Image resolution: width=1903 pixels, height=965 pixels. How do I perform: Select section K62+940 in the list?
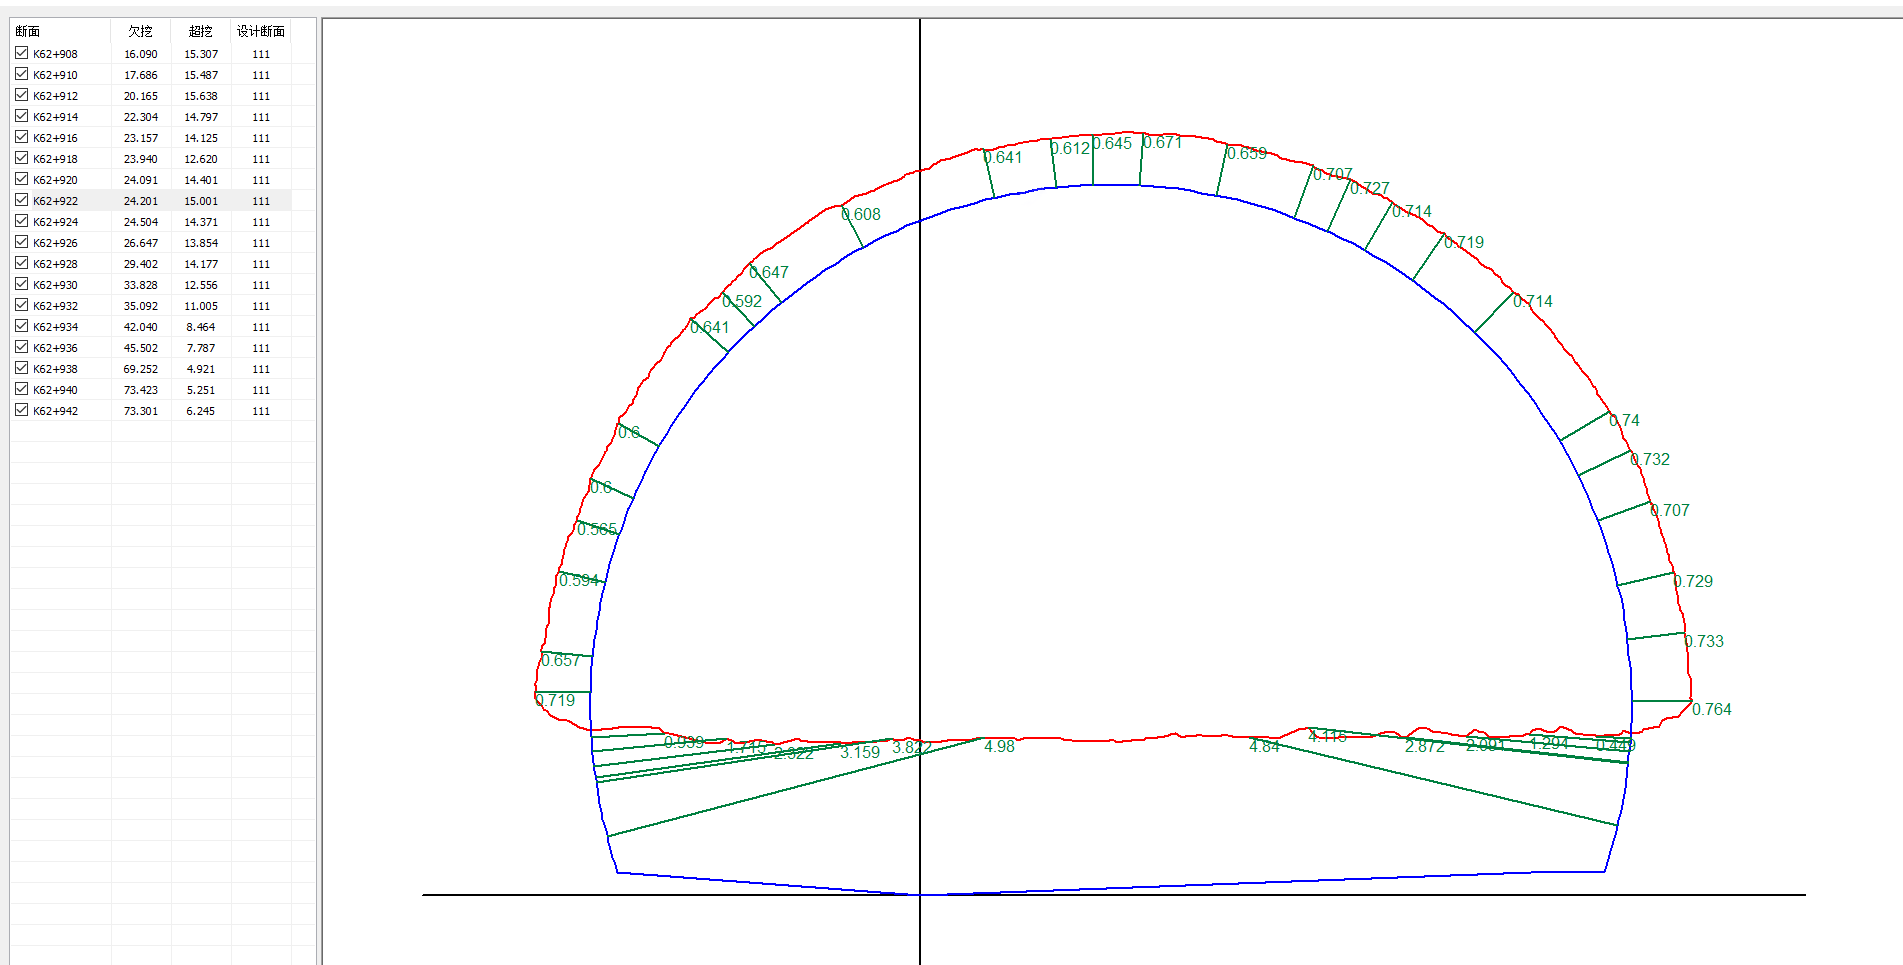[55, 390]
